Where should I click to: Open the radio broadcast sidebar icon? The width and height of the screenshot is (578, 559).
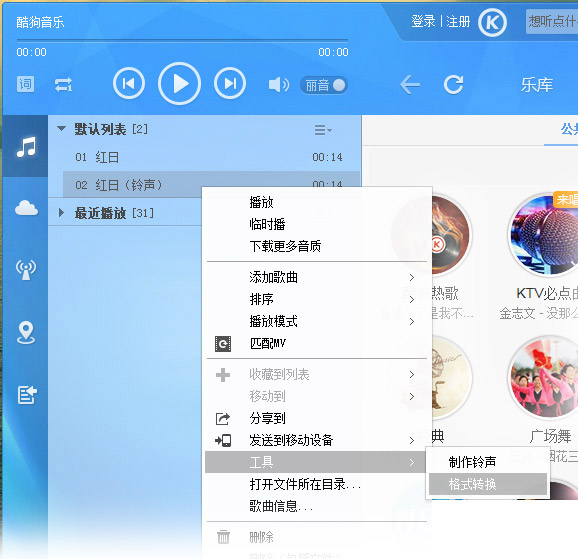point(26,270)
